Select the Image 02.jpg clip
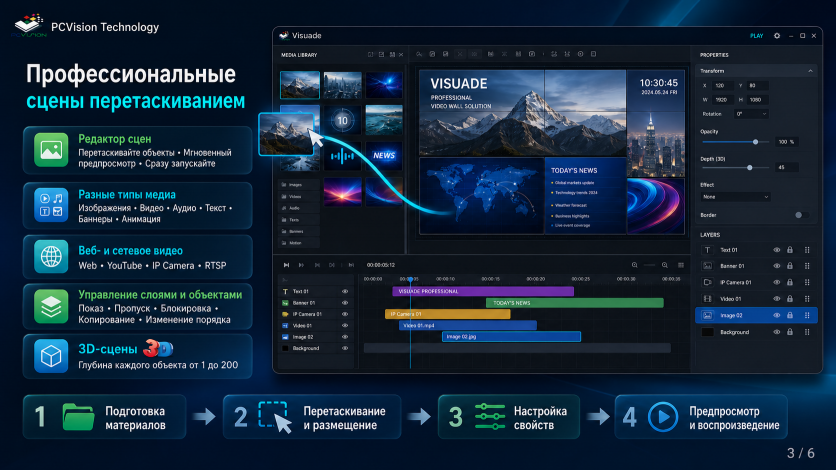836x470 pixels. (511, 337)
